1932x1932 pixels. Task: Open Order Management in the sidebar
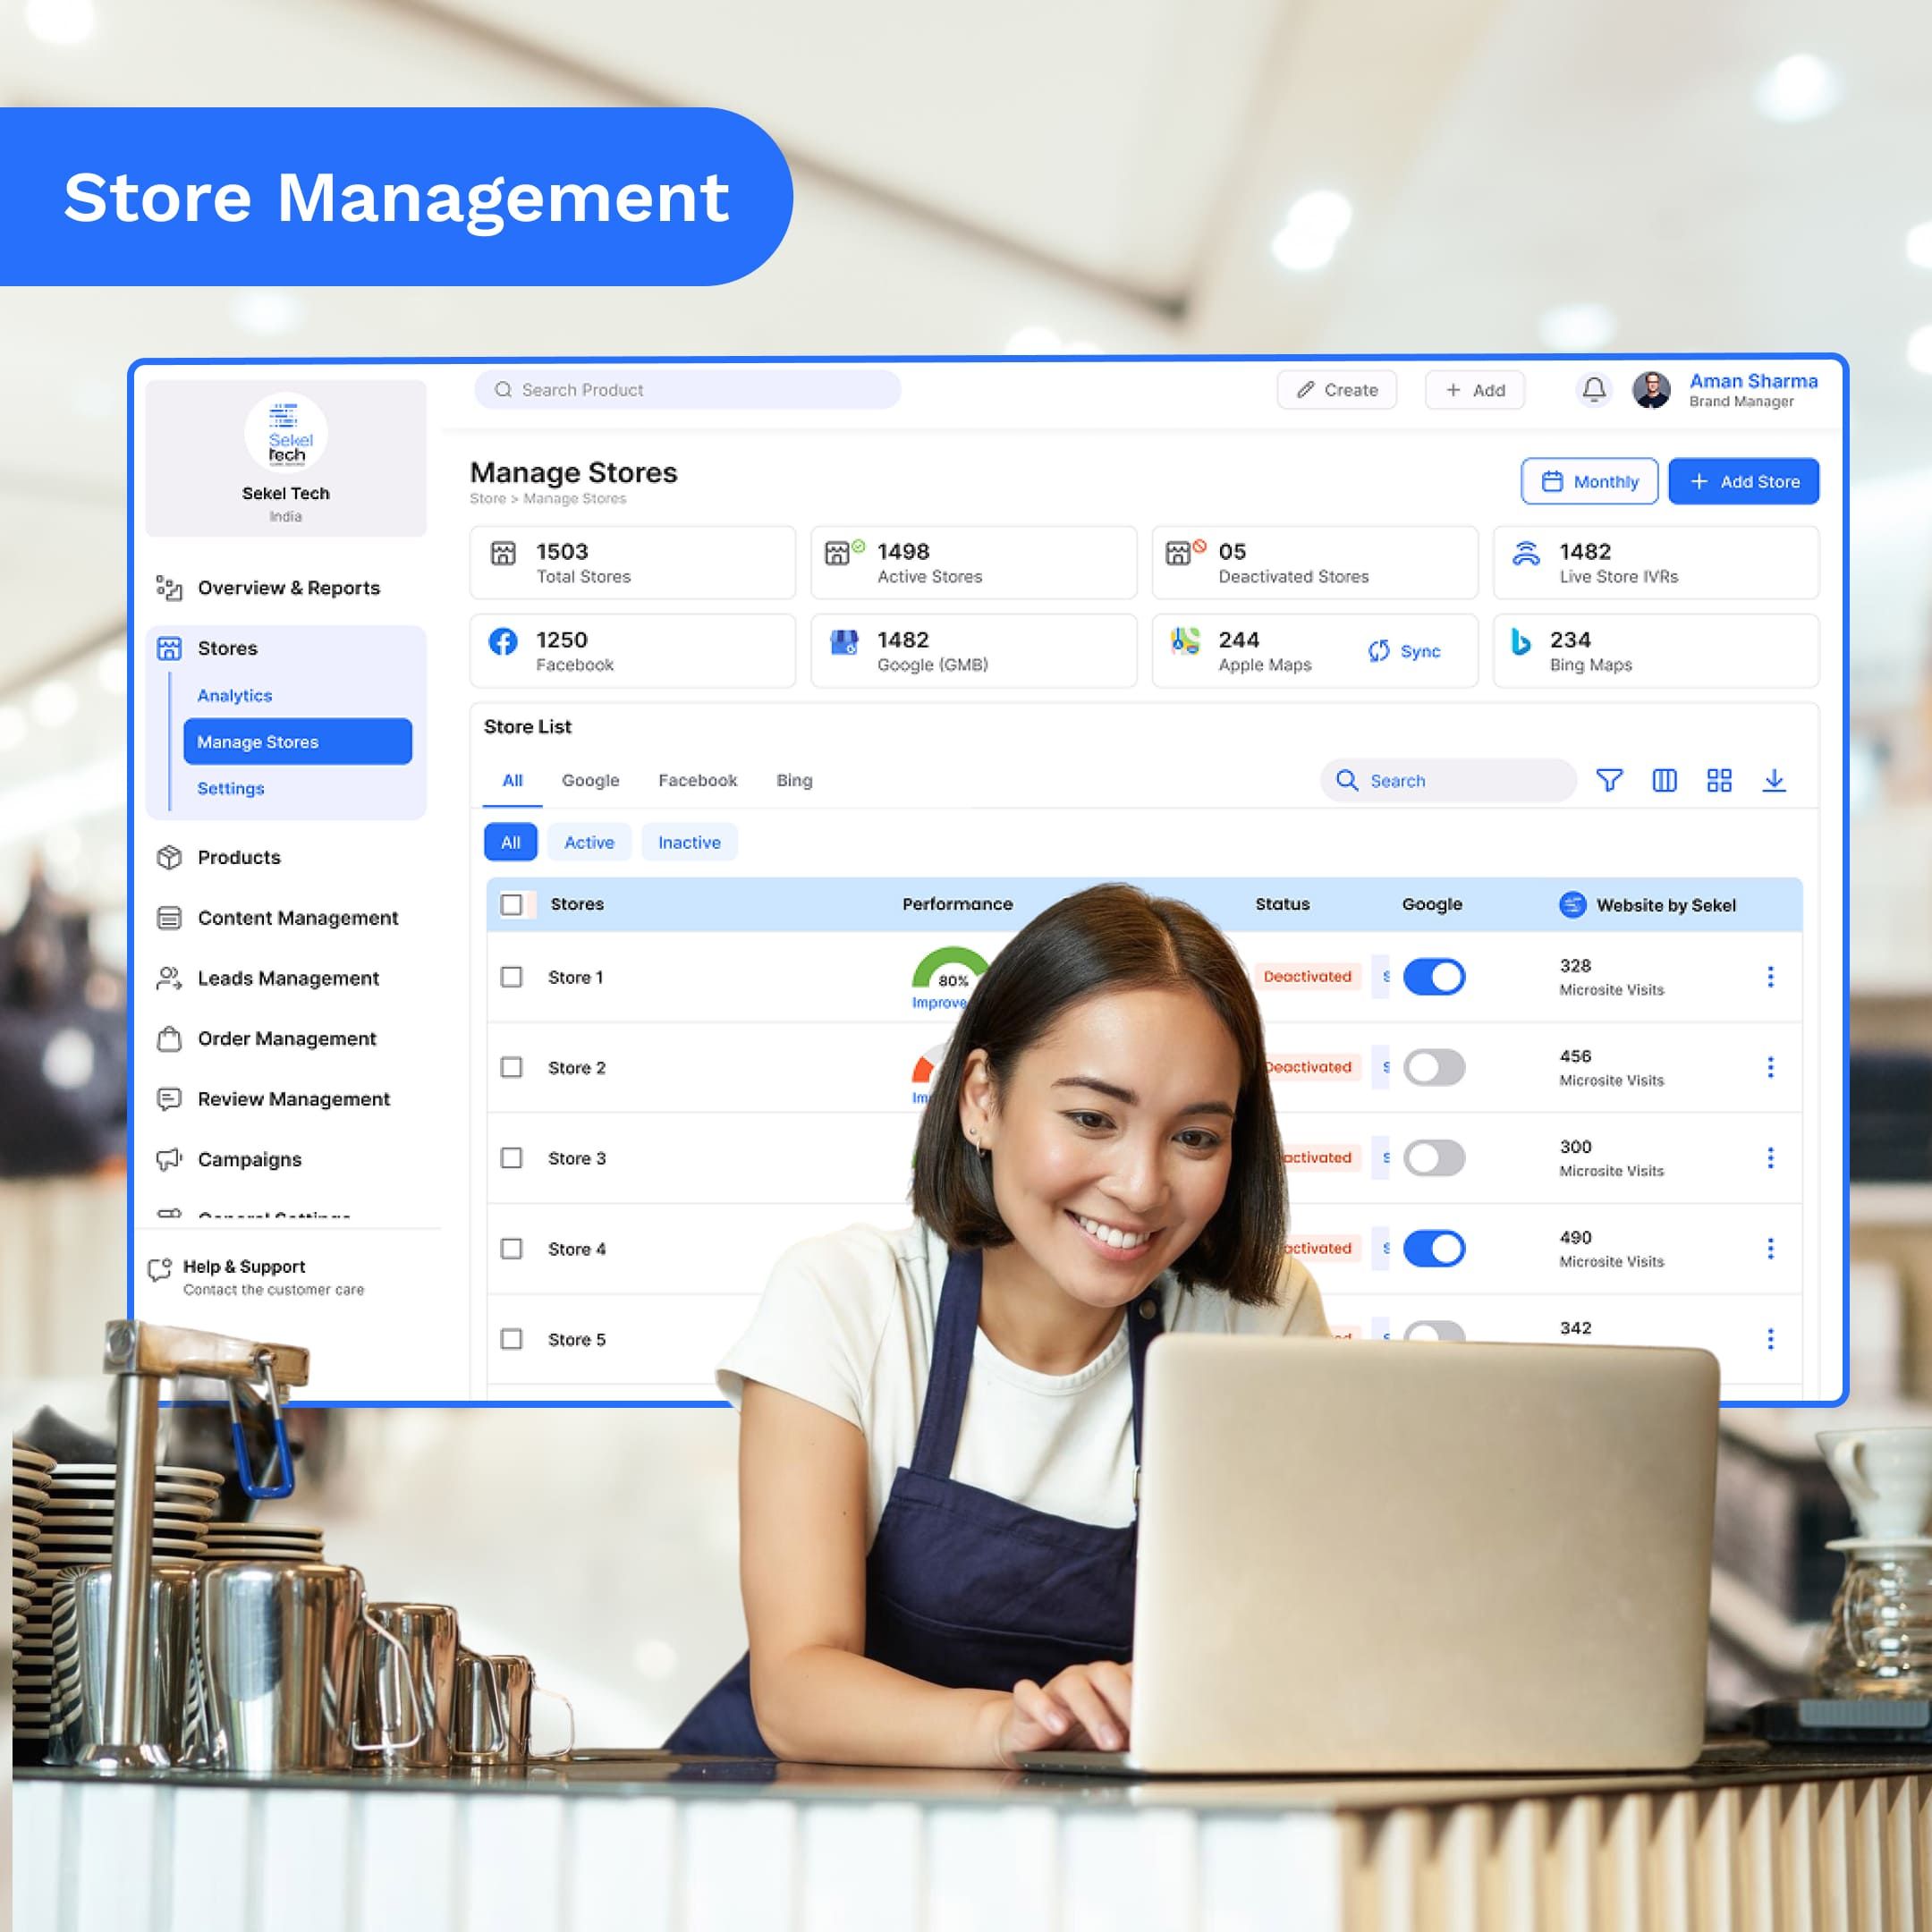170,1039
